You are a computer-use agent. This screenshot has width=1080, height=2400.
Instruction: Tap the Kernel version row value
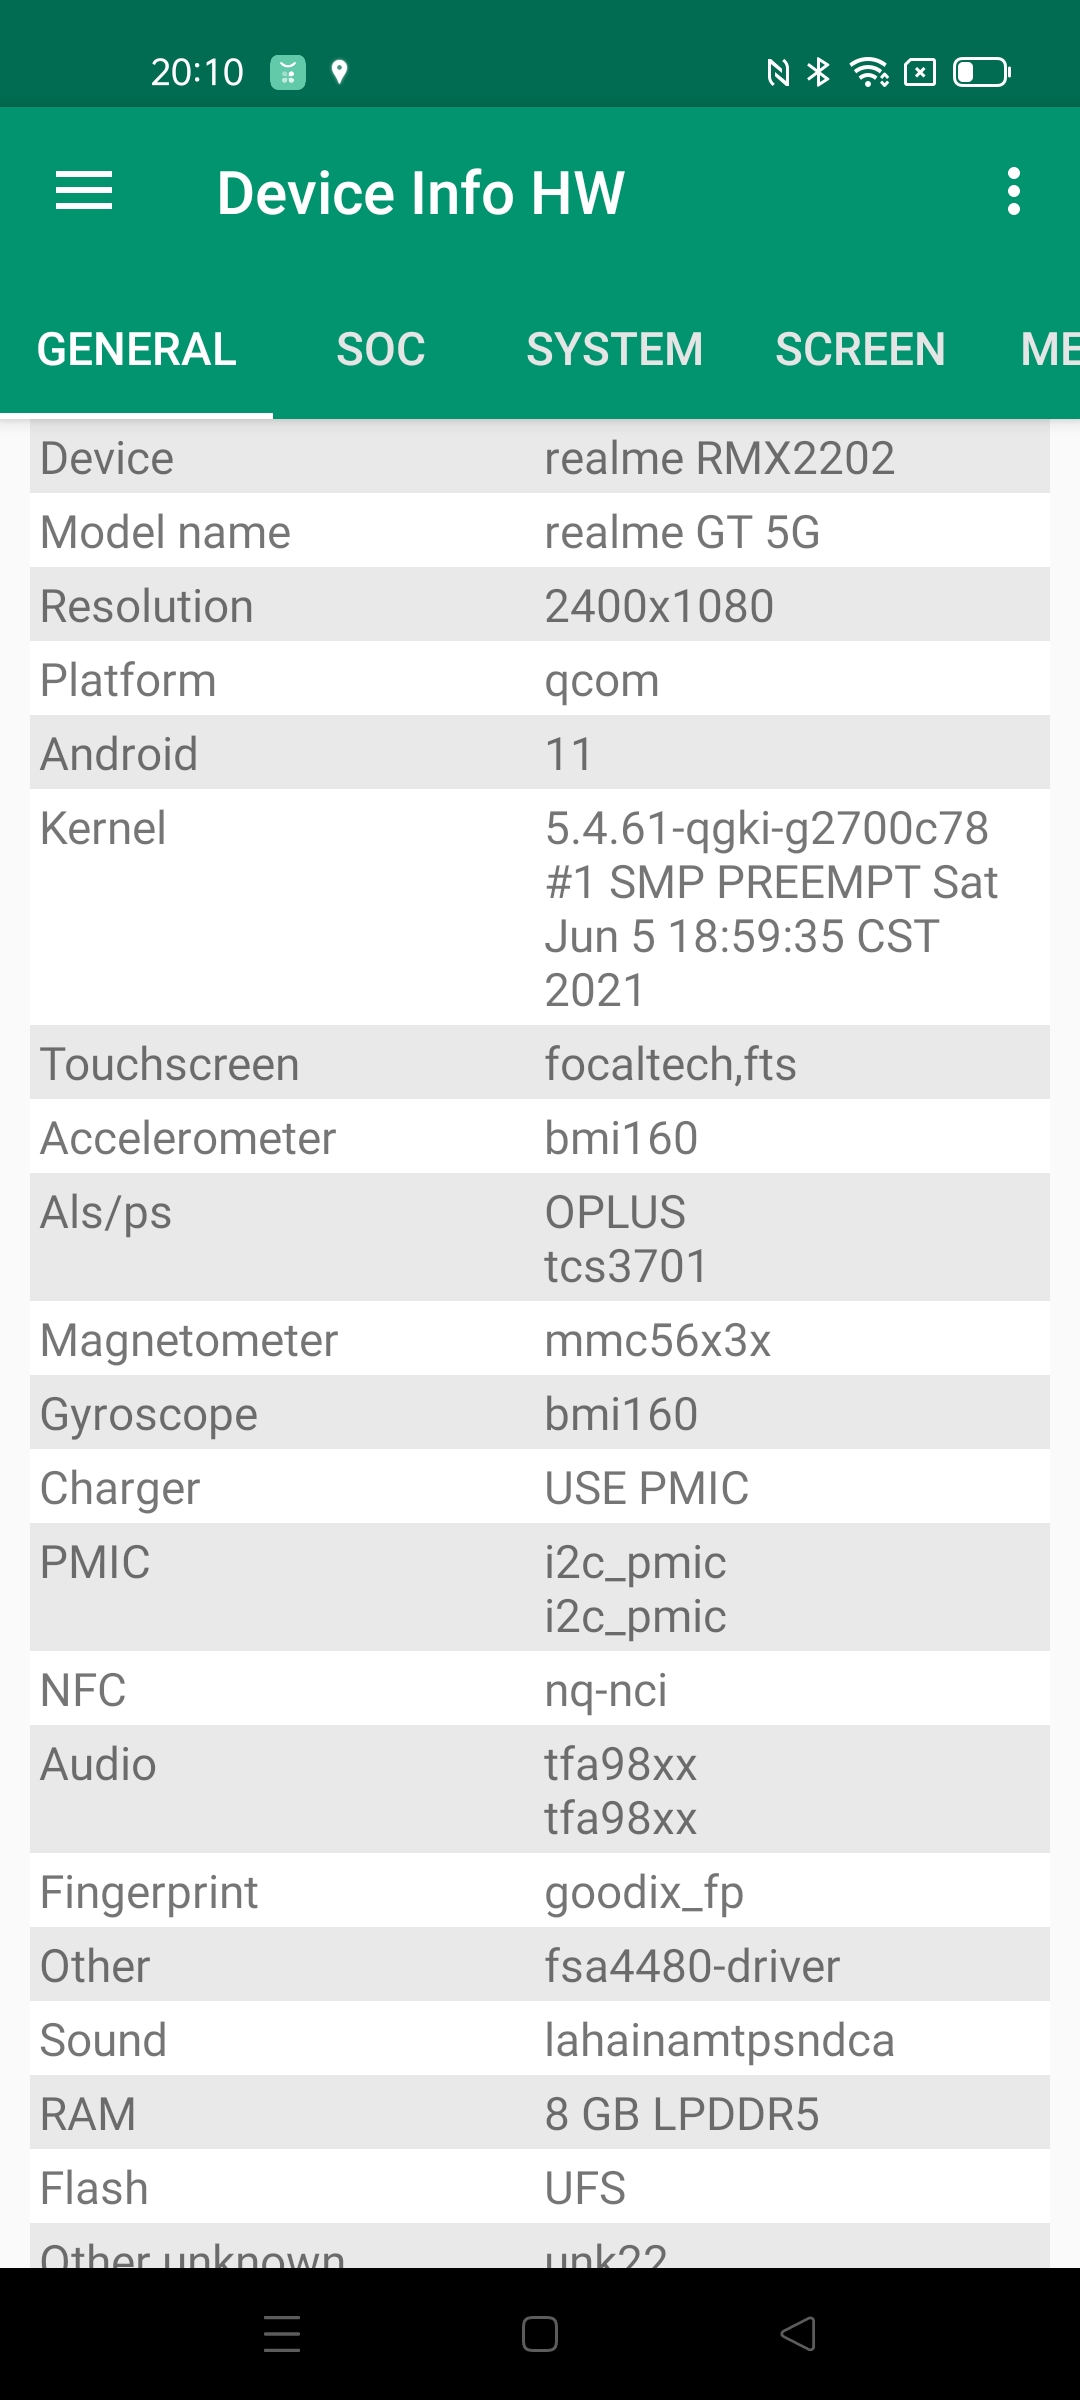click(770, 908)
